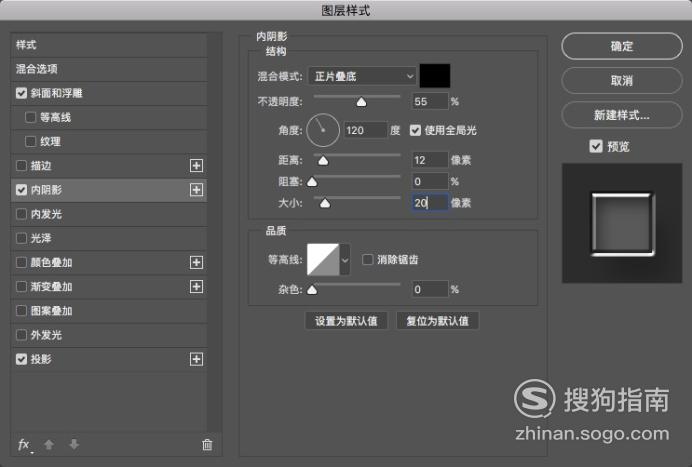Click the 新建样式... button
The width and height of the screenshot is (692, 467).
(622, 115)
